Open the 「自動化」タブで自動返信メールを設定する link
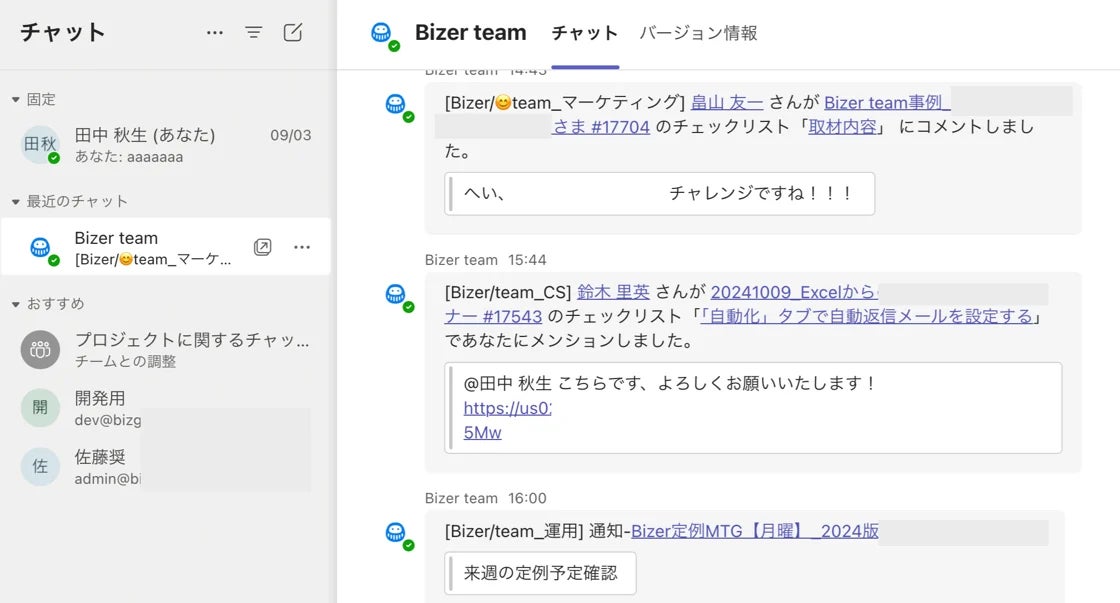 point(866,317)
